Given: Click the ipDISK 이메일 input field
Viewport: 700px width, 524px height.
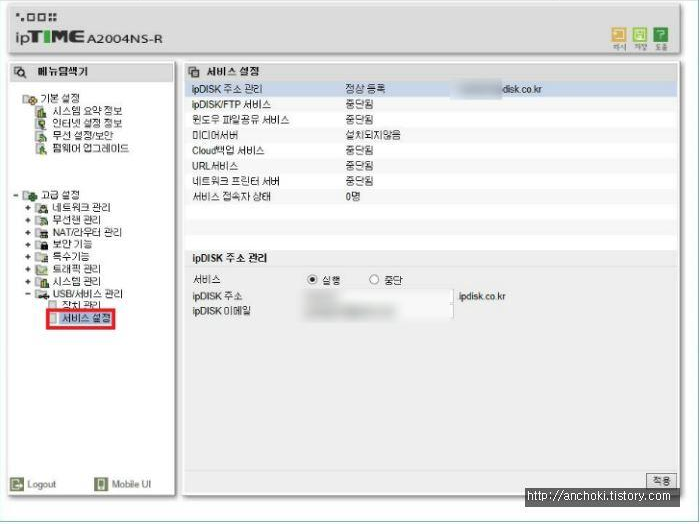Looking at the screenshot, I should click(378, 312).
